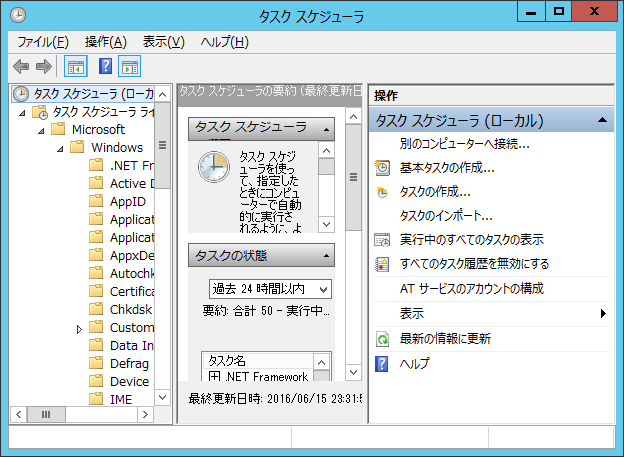Click the Chkdsk folder icon

(96, 309)
